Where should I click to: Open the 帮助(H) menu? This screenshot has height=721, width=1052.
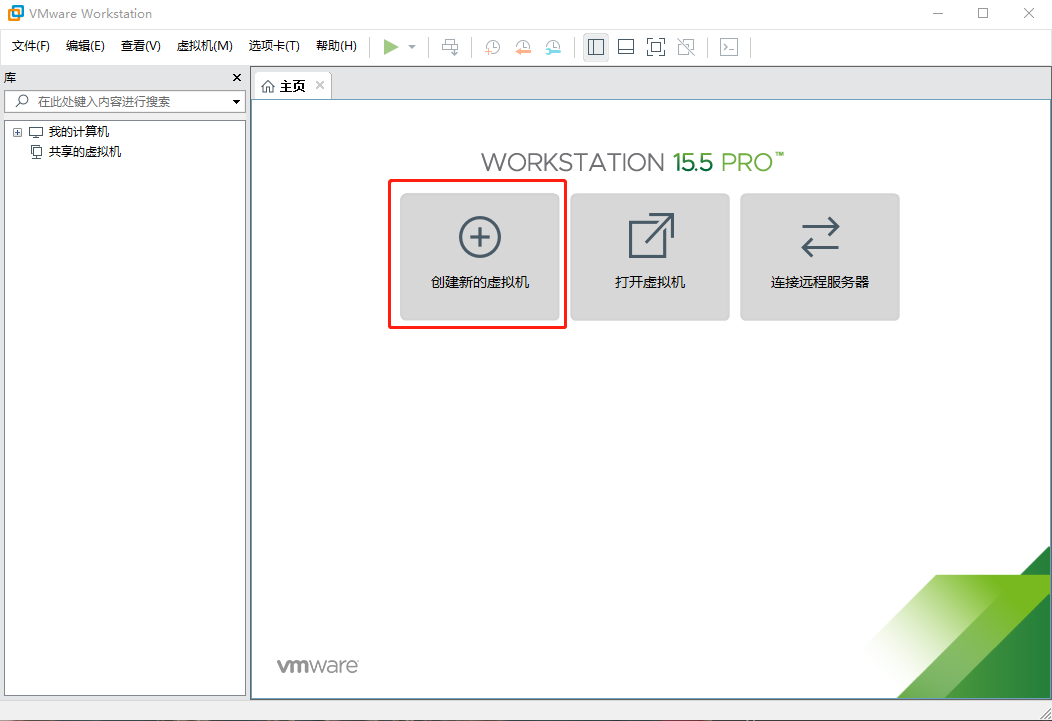point(336,46)
